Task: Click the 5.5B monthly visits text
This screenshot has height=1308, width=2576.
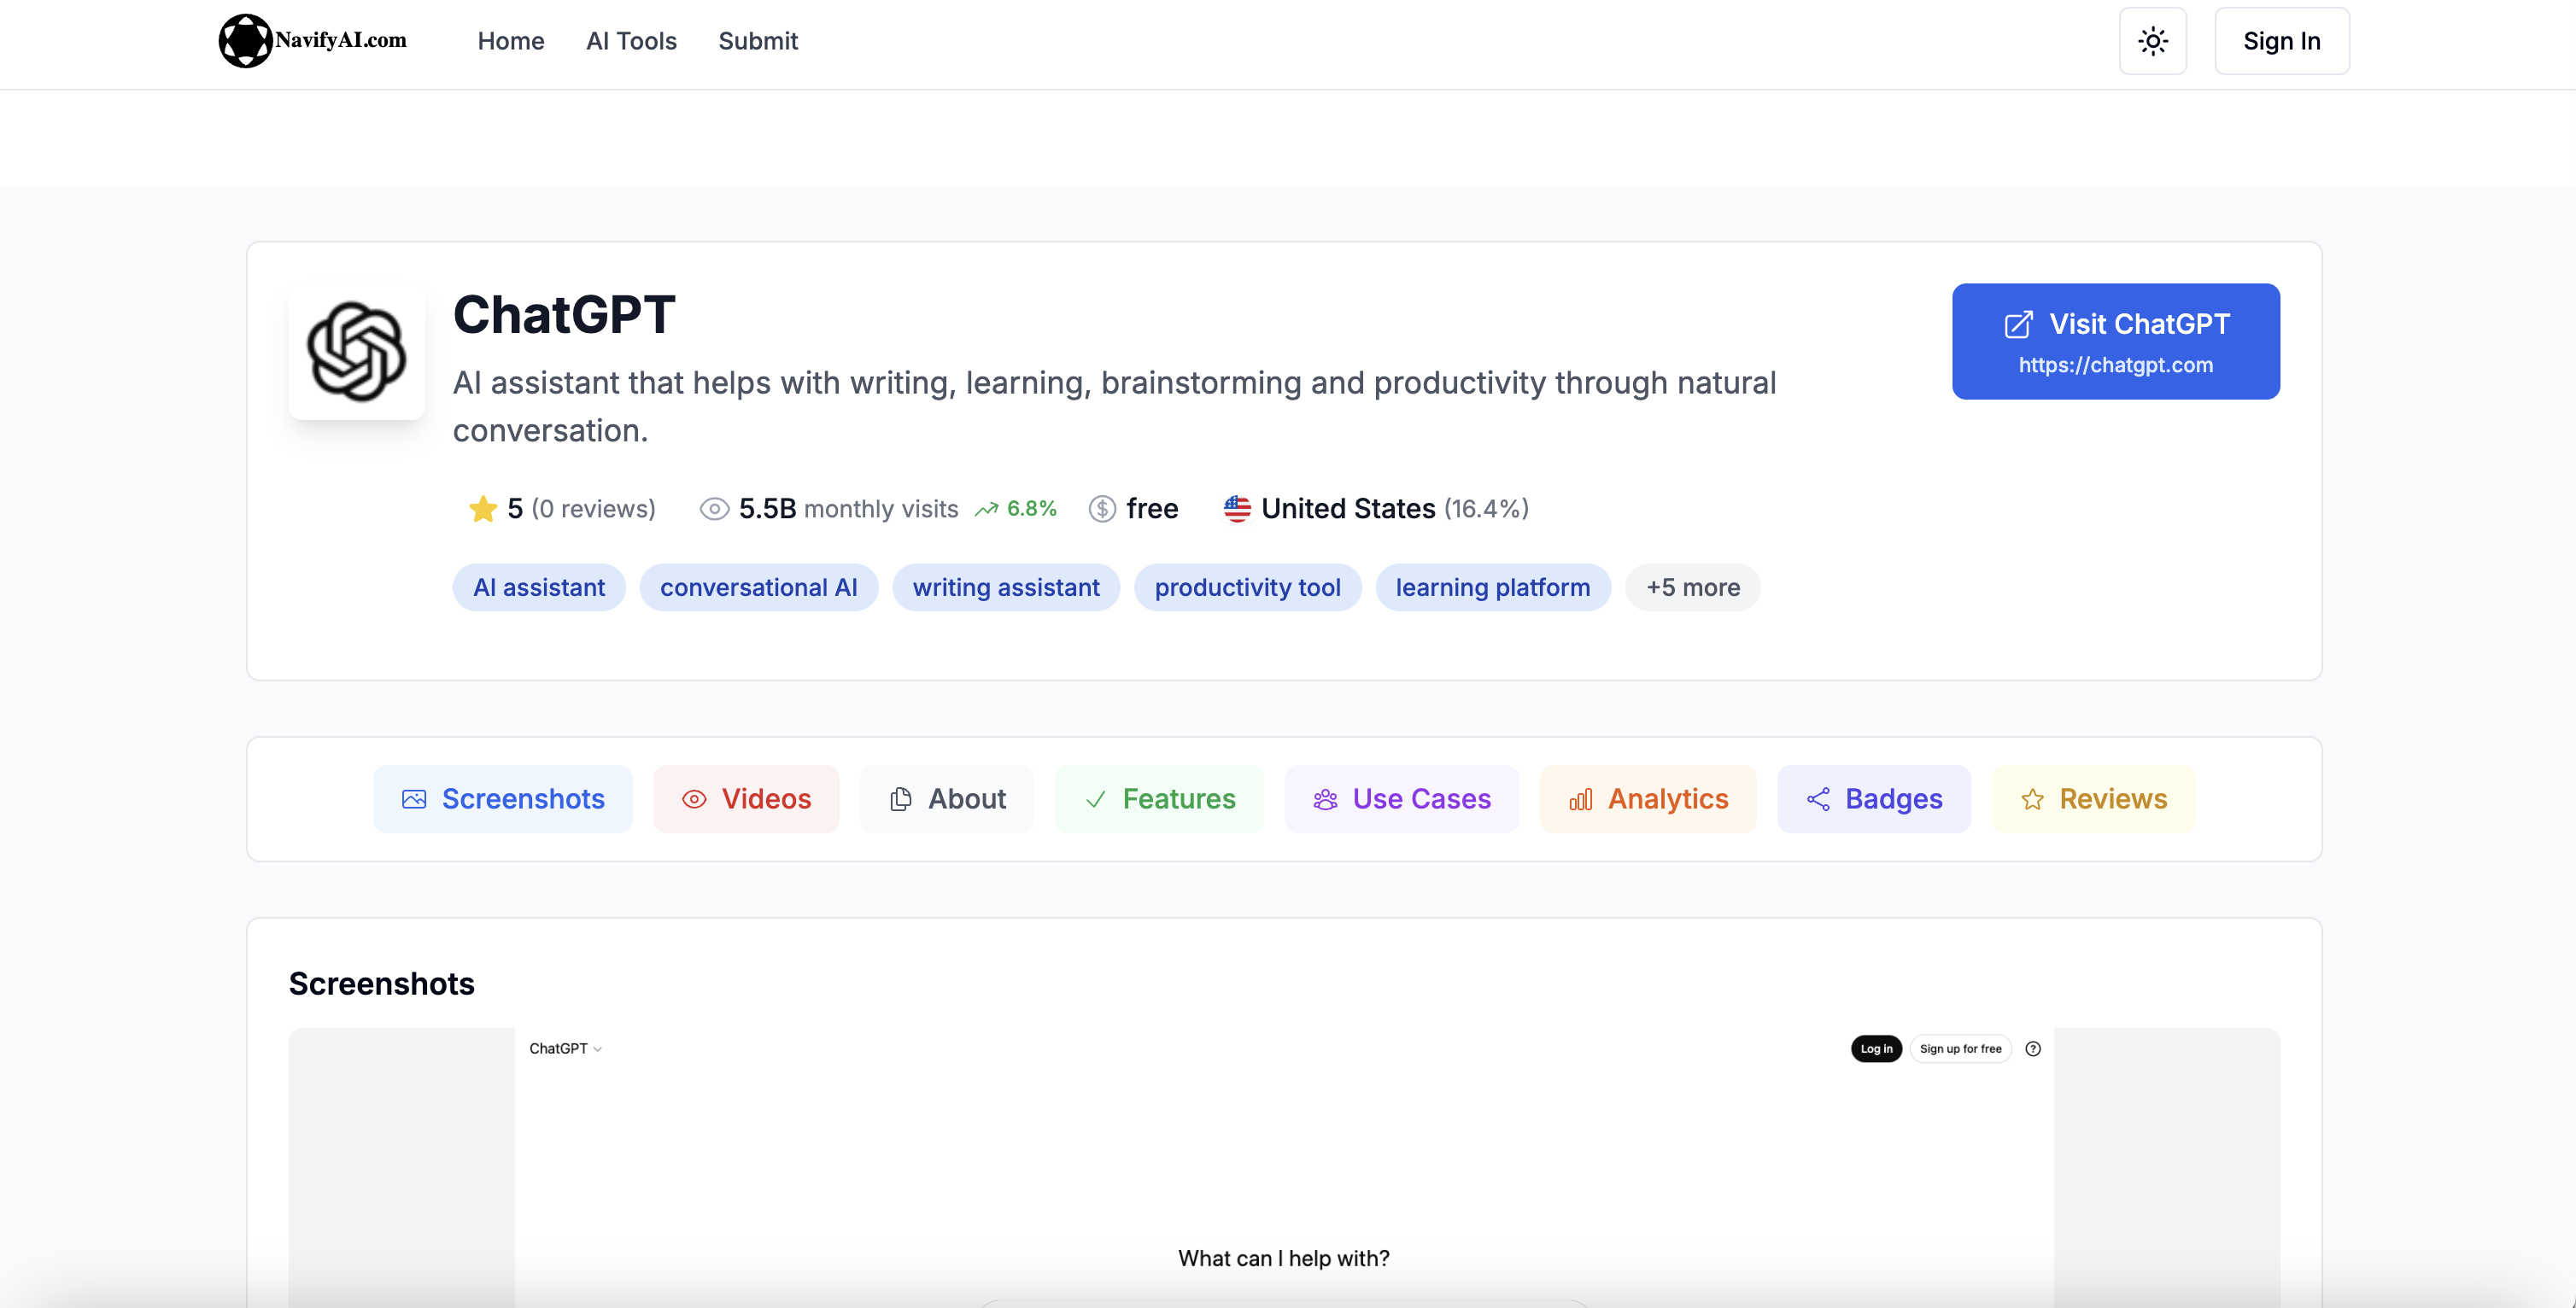Action: (848, 509)
